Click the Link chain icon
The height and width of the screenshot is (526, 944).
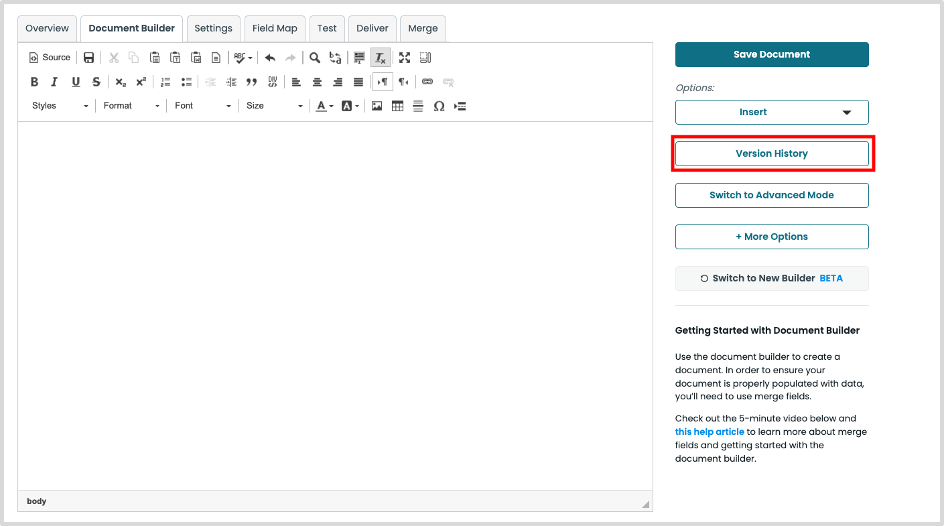[427, 82]
